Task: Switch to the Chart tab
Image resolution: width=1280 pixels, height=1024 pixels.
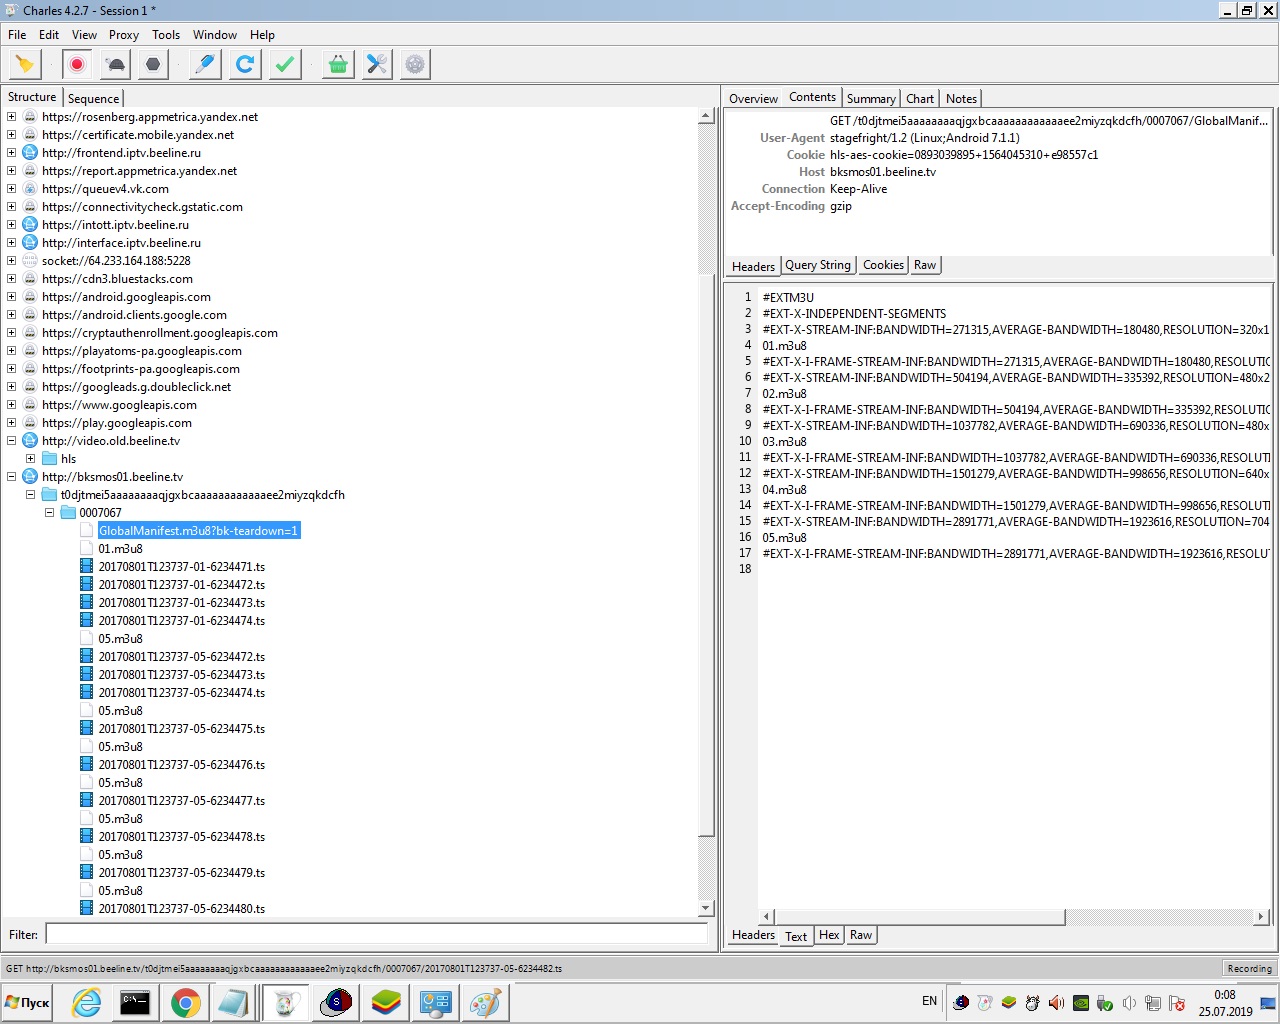Action: coord(920,98)
